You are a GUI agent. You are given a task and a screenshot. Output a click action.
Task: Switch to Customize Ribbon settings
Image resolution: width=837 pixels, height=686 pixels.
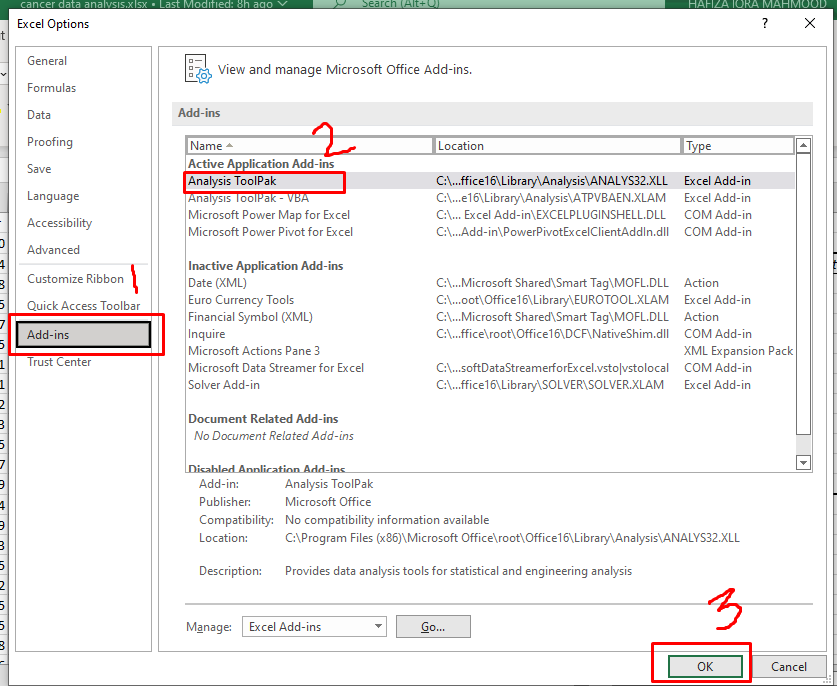point(73,278)
